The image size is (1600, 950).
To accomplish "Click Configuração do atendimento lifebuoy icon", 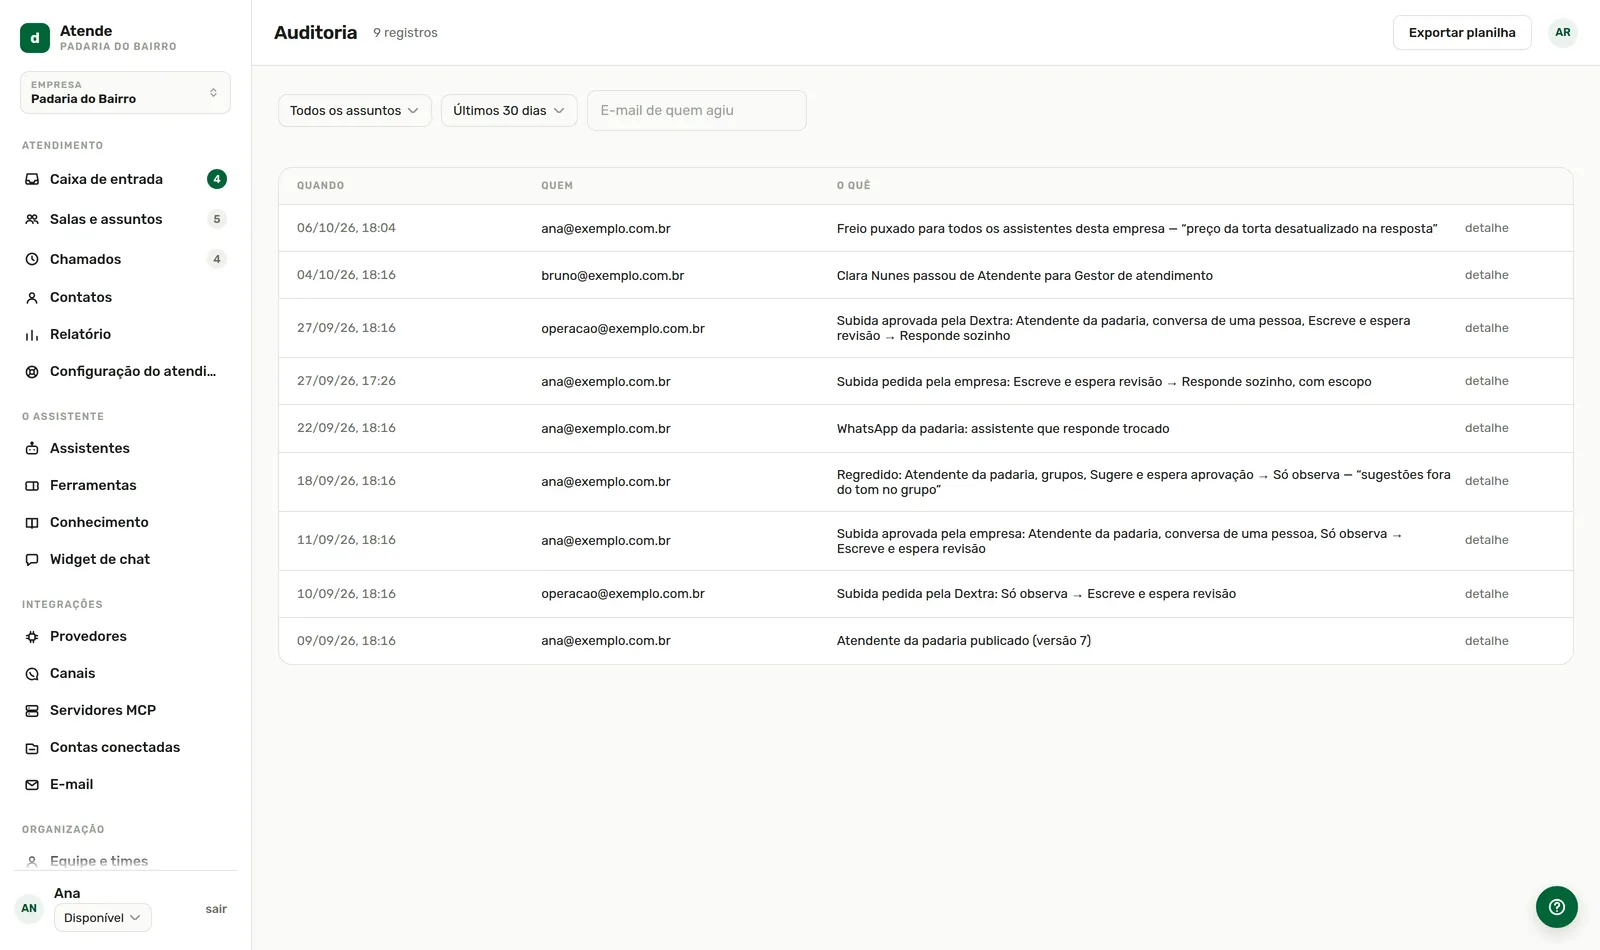I will 32,371.
